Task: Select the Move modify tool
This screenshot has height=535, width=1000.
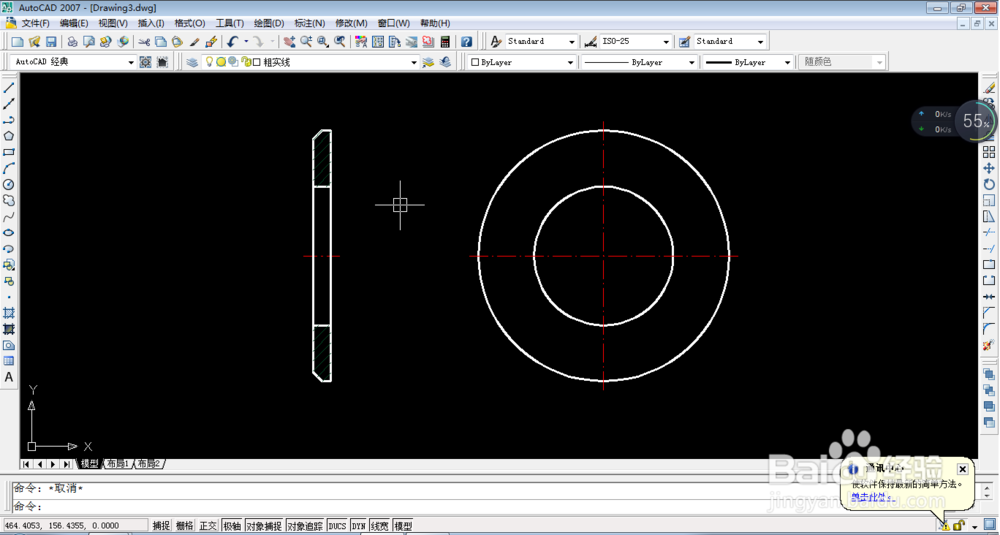Action: (989, 168)
